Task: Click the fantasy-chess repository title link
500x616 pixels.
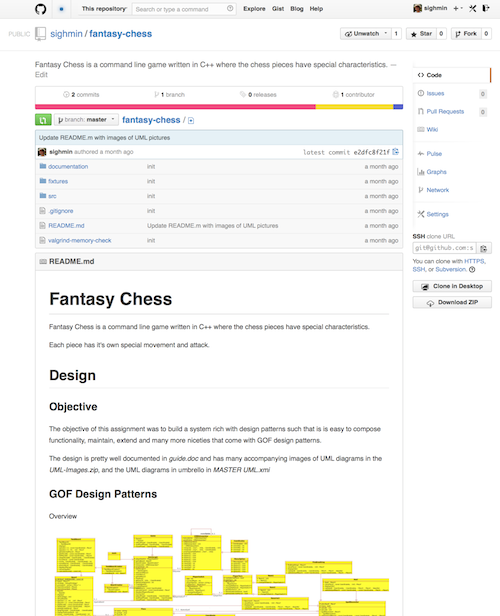Action: (121, 34)
